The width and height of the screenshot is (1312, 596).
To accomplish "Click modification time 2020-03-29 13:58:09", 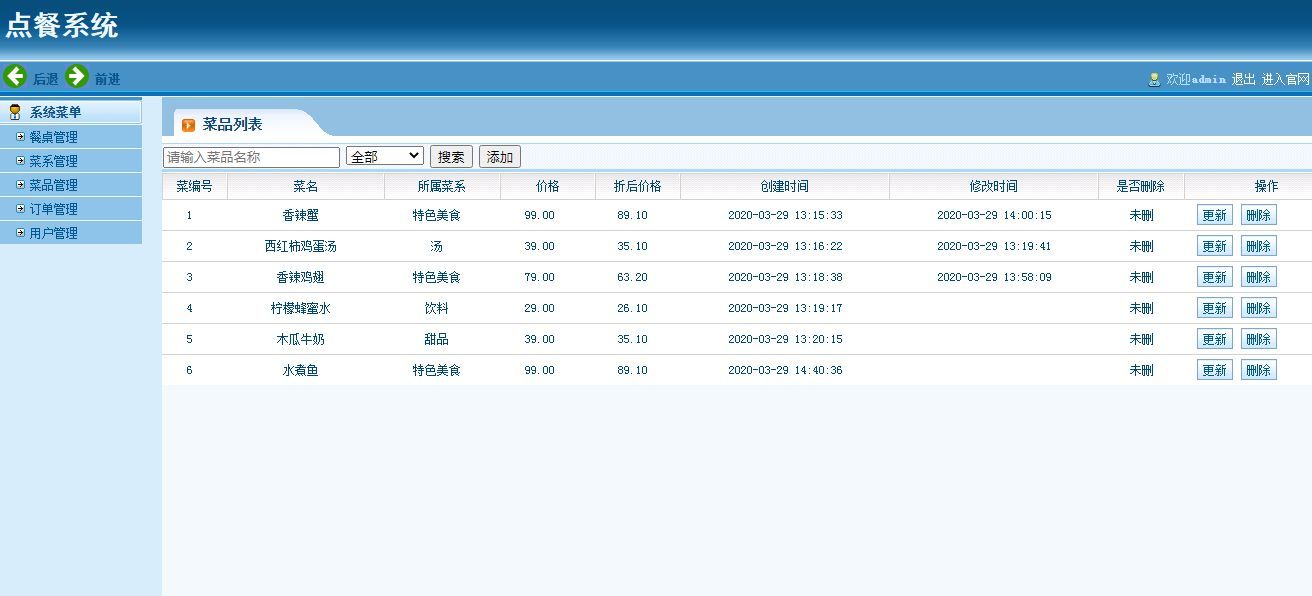I will pos(994,277).
